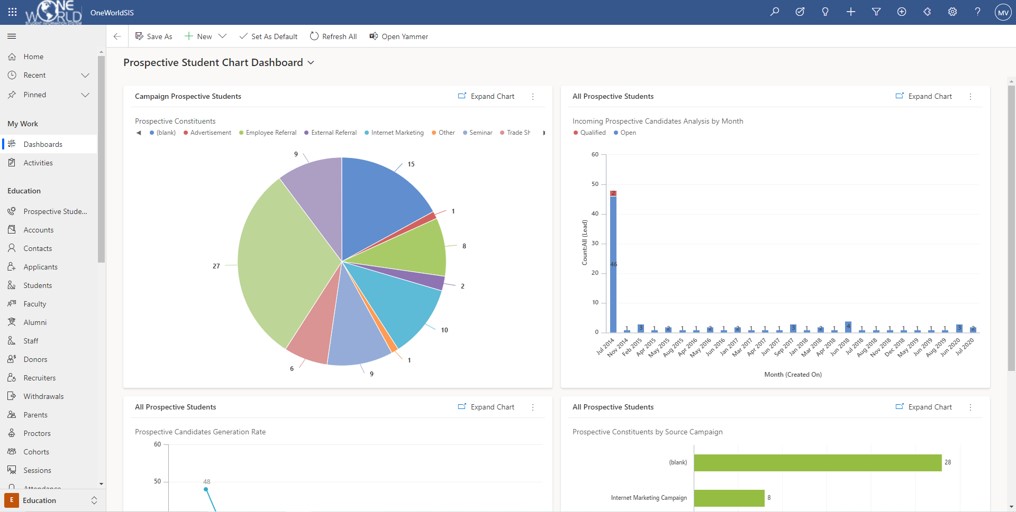The height and width of the screenshot is (512, 1016).
Task: Click the back arrow in command bar
Action: pyautogui.click(x=117, y=36)
